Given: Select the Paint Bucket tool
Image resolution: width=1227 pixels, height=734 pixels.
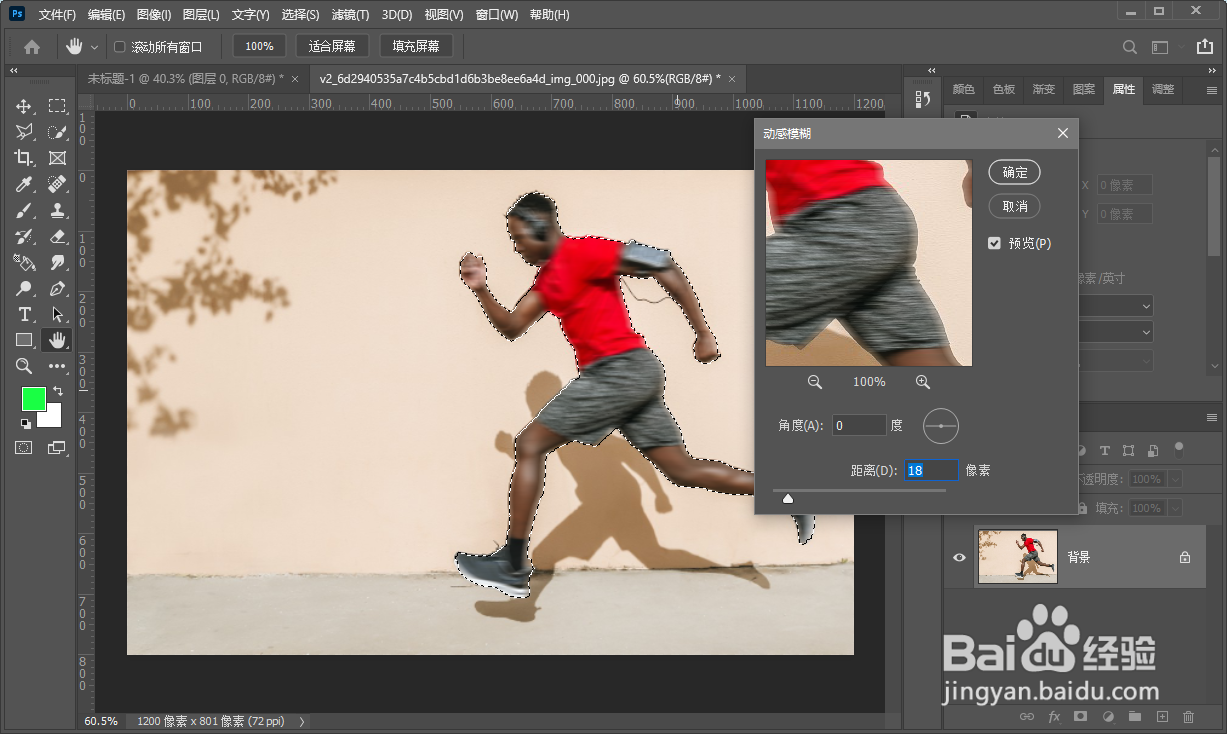Looking at the screenshot, I should point(24,262).
